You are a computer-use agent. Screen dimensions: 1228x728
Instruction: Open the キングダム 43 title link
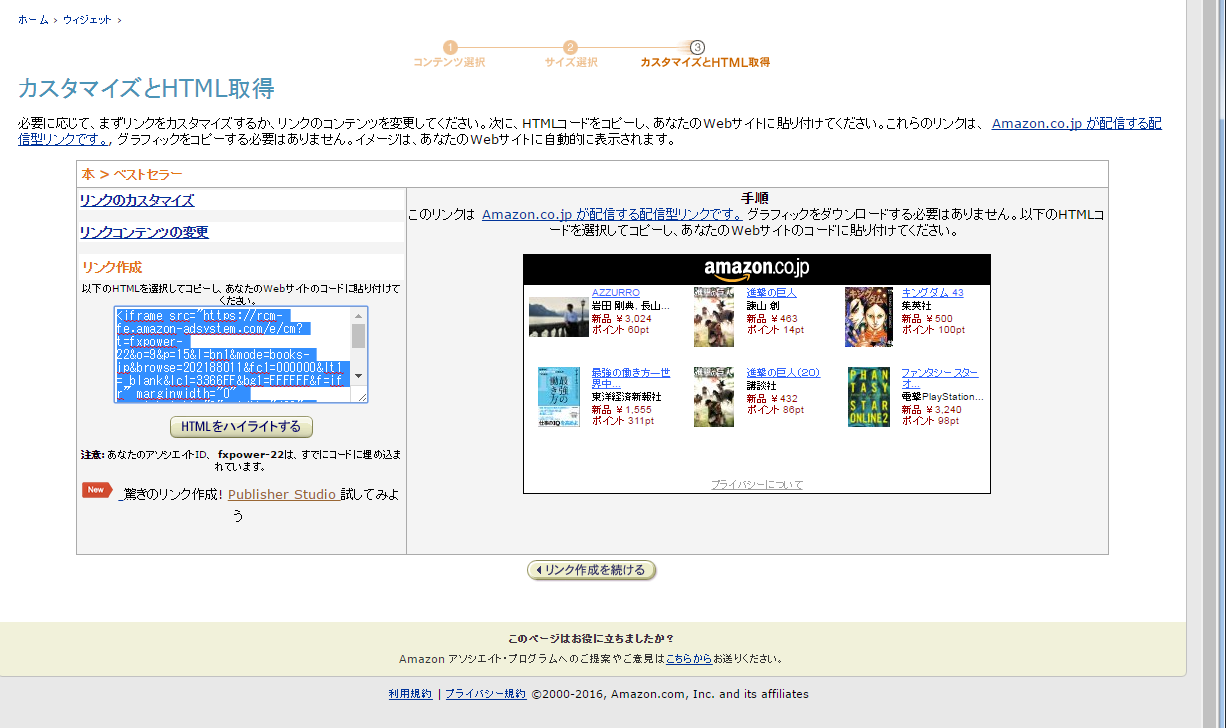pos(933,293)
